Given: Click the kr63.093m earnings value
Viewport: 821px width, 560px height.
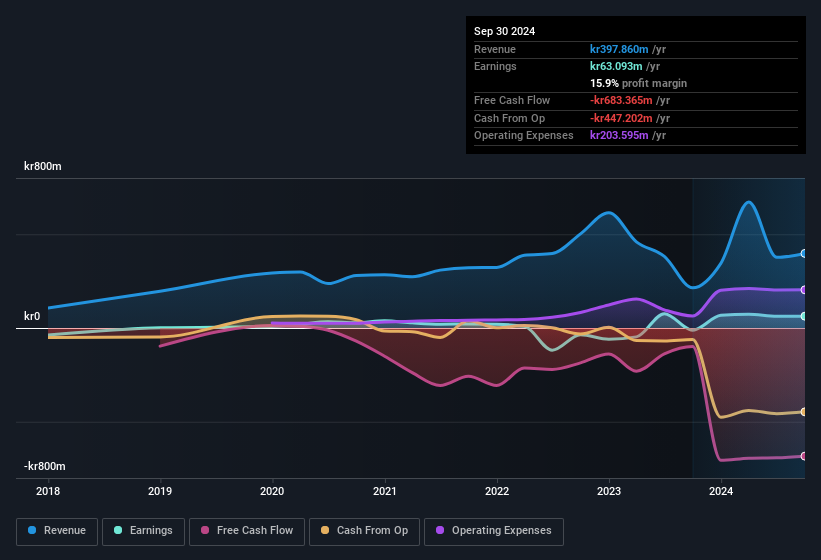Looking at the screenshot, I should [616, 66].
